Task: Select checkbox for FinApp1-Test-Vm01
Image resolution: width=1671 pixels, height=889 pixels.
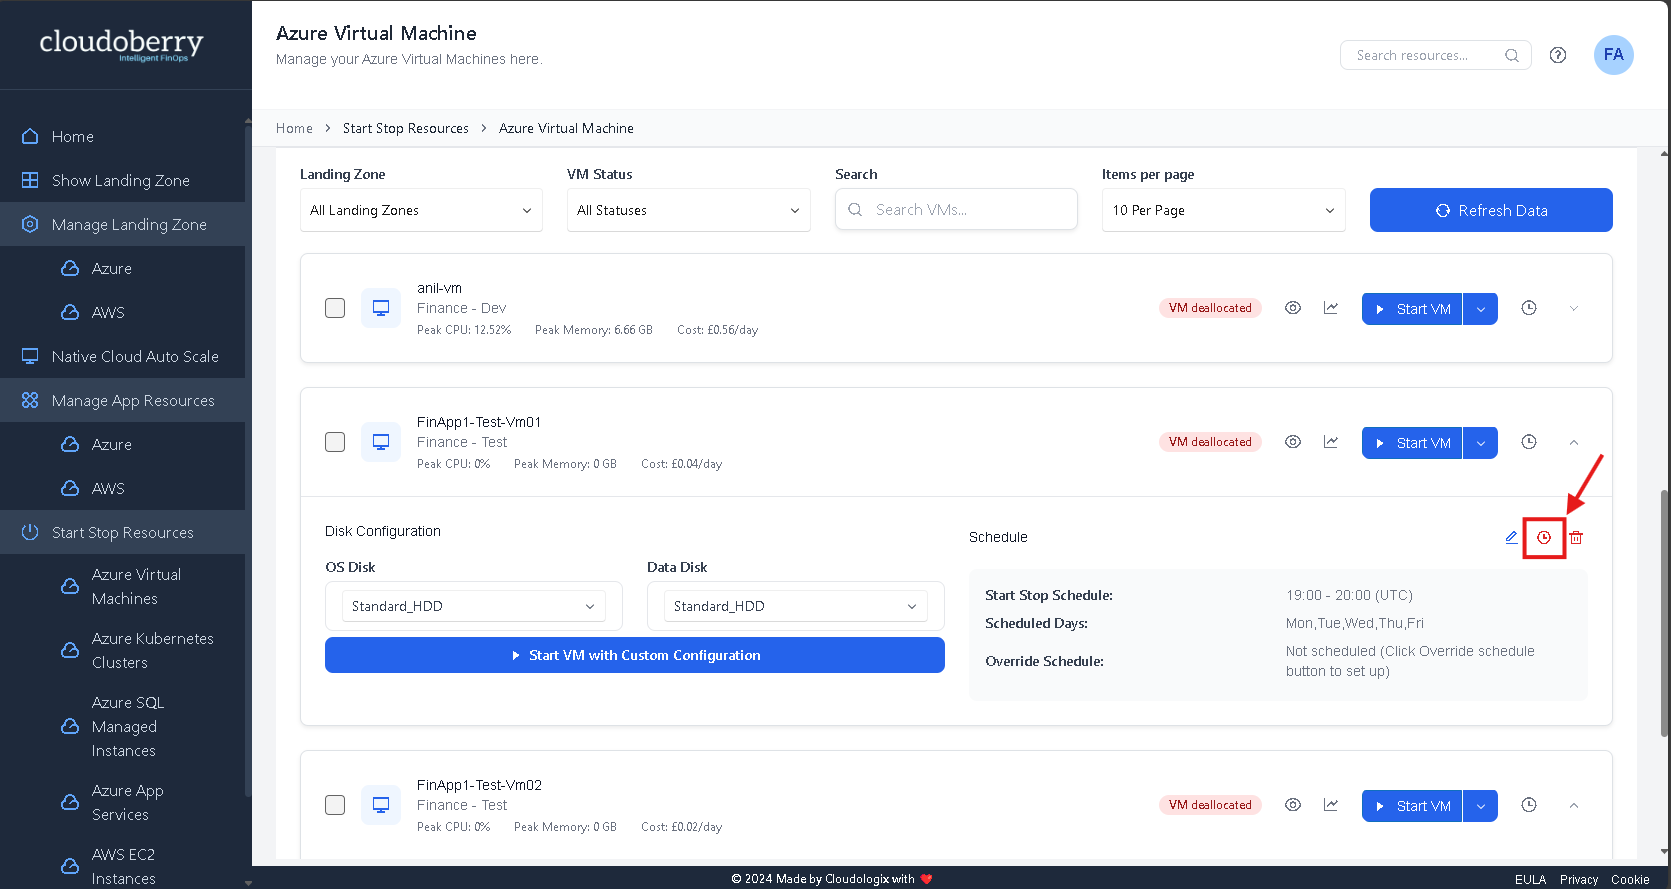Action: 335,442
